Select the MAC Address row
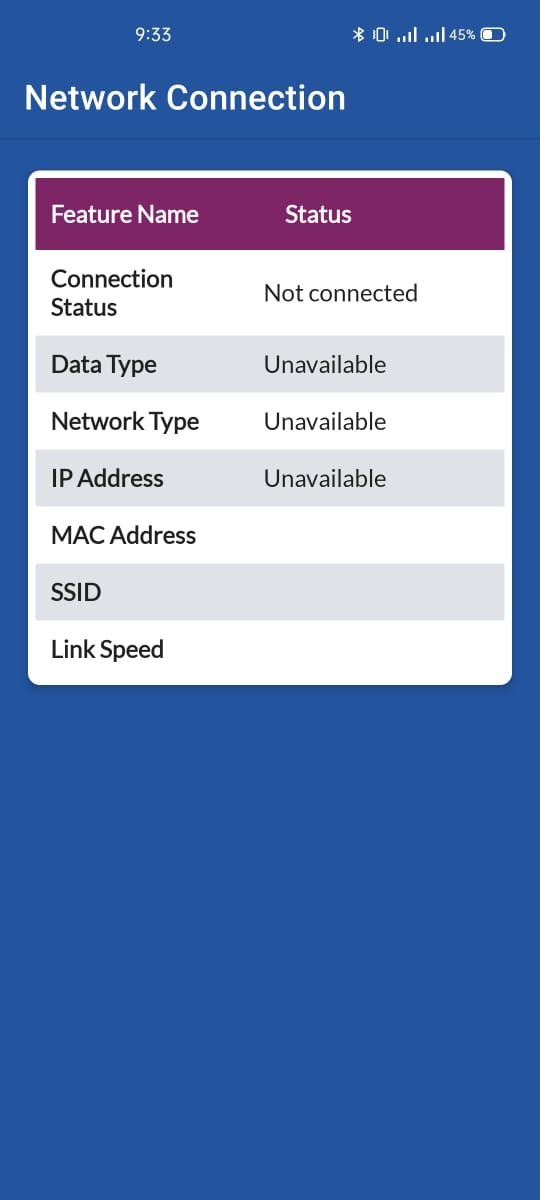The height and width of the screenshot is (1200, 540). 270,535
